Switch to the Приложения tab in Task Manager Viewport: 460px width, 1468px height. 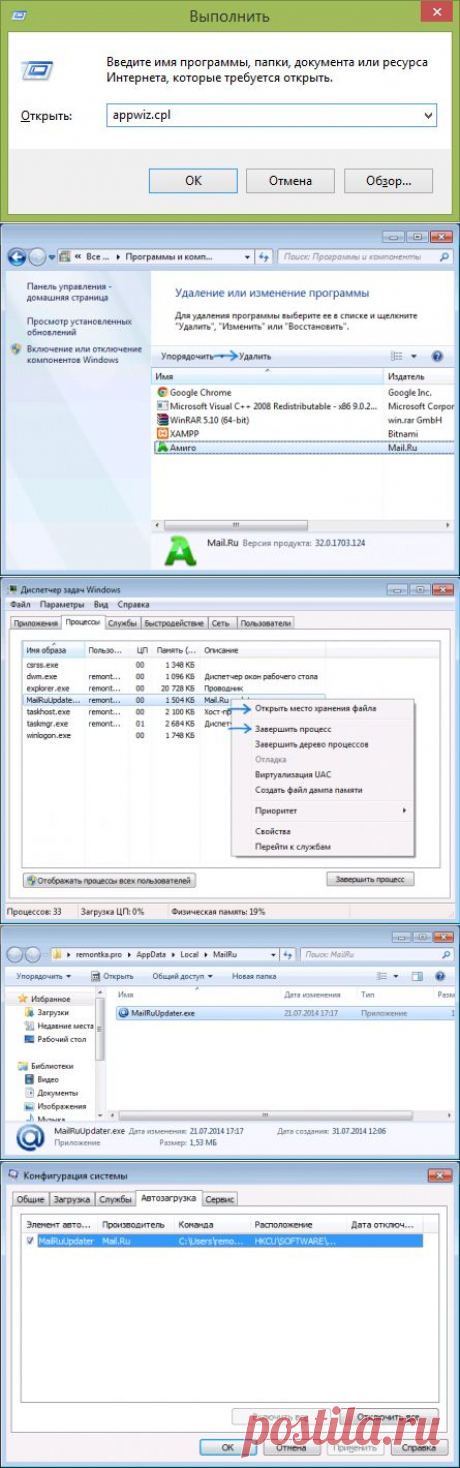pos(35,623)
